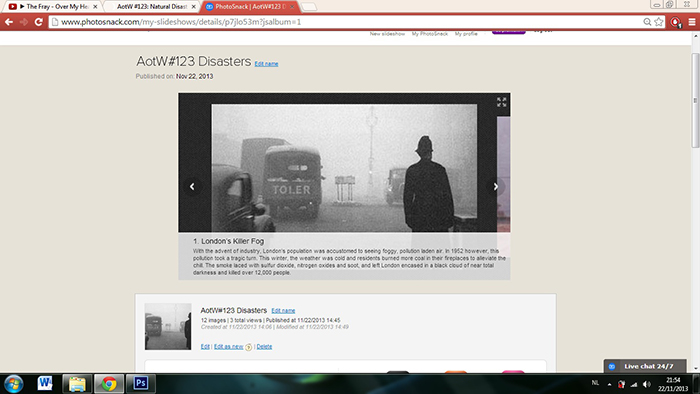
Task: Open the My PhotoSnack menu link
Action: [429, 34]
